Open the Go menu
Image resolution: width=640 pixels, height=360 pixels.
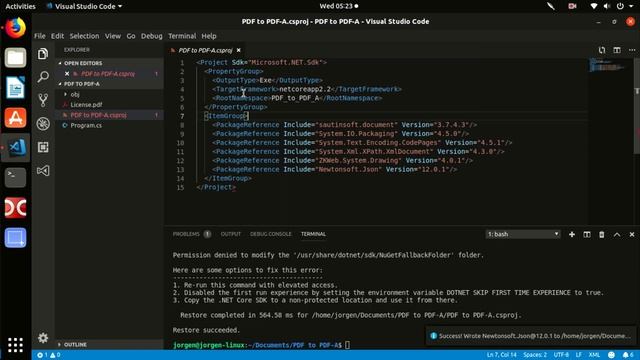coord(131,36)
